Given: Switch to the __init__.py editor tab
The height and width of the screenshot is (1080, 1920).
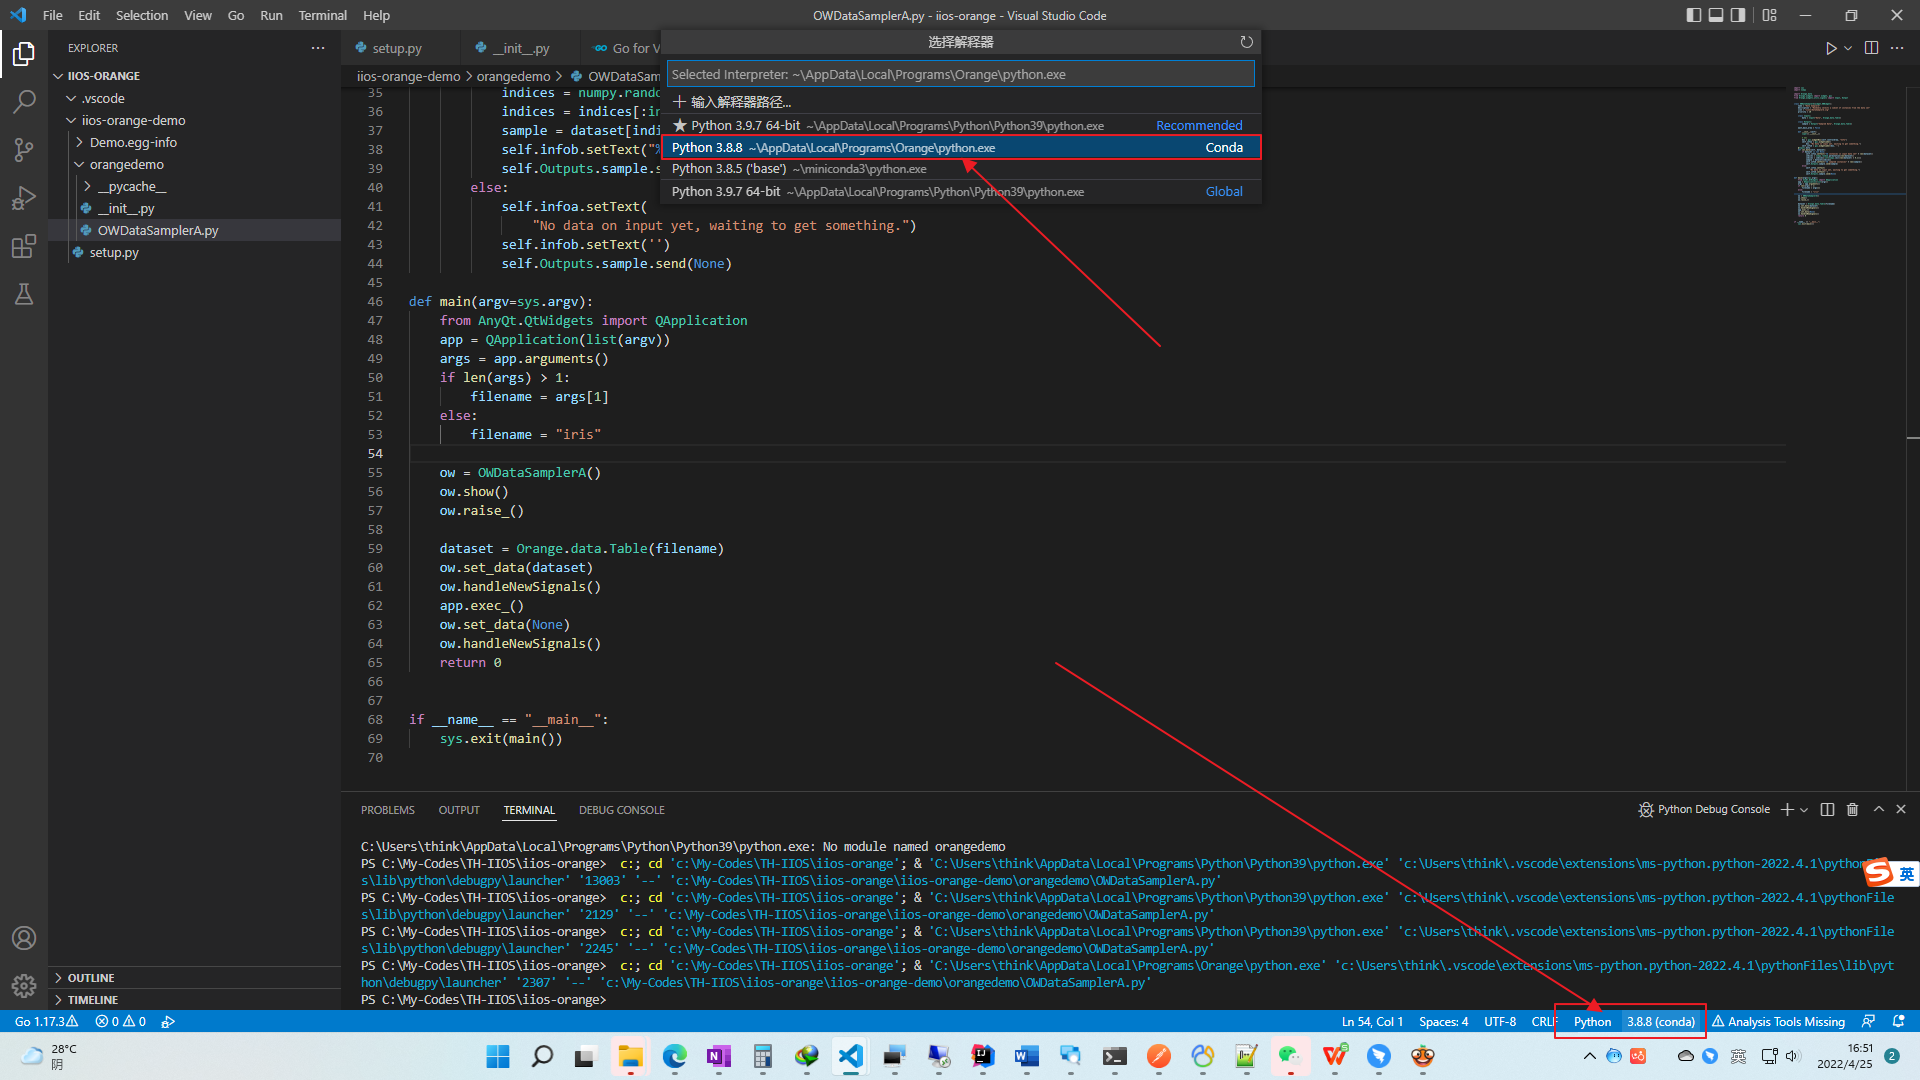Looking at the screenshot, I should [520, 48].
